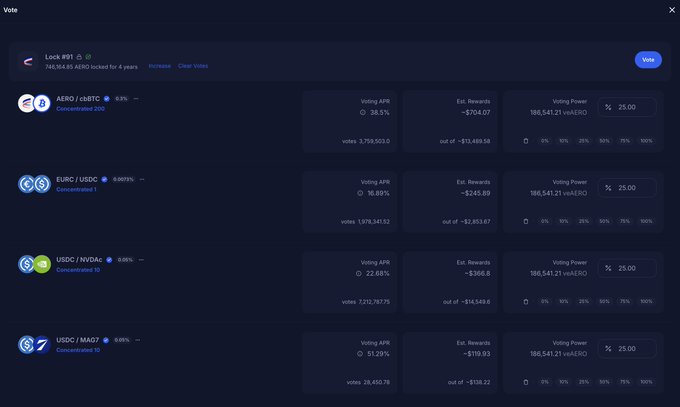
Task: Click the AERO / cbBTC pair name
Action: click(x=78, y=99)
